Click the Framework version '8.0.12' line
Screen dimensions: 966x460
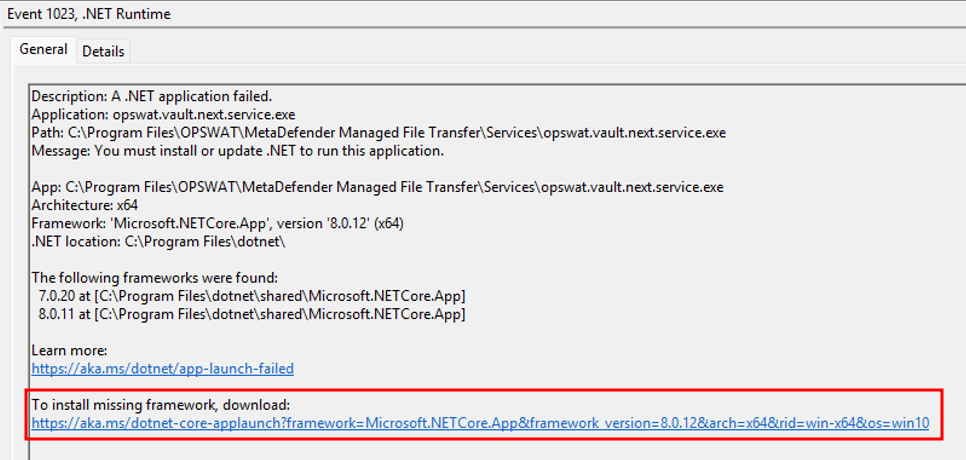coord(217,224)
